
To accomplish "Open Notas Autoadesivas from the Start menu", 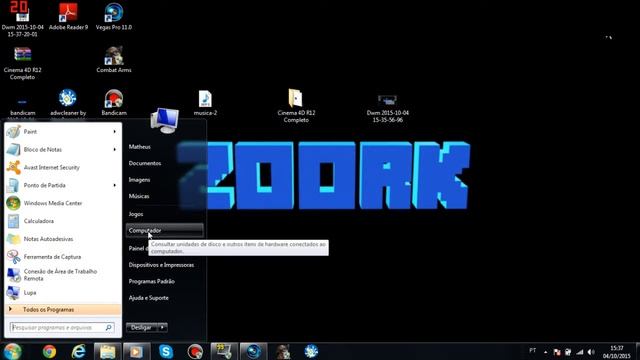I will click(x=63, y=239).
